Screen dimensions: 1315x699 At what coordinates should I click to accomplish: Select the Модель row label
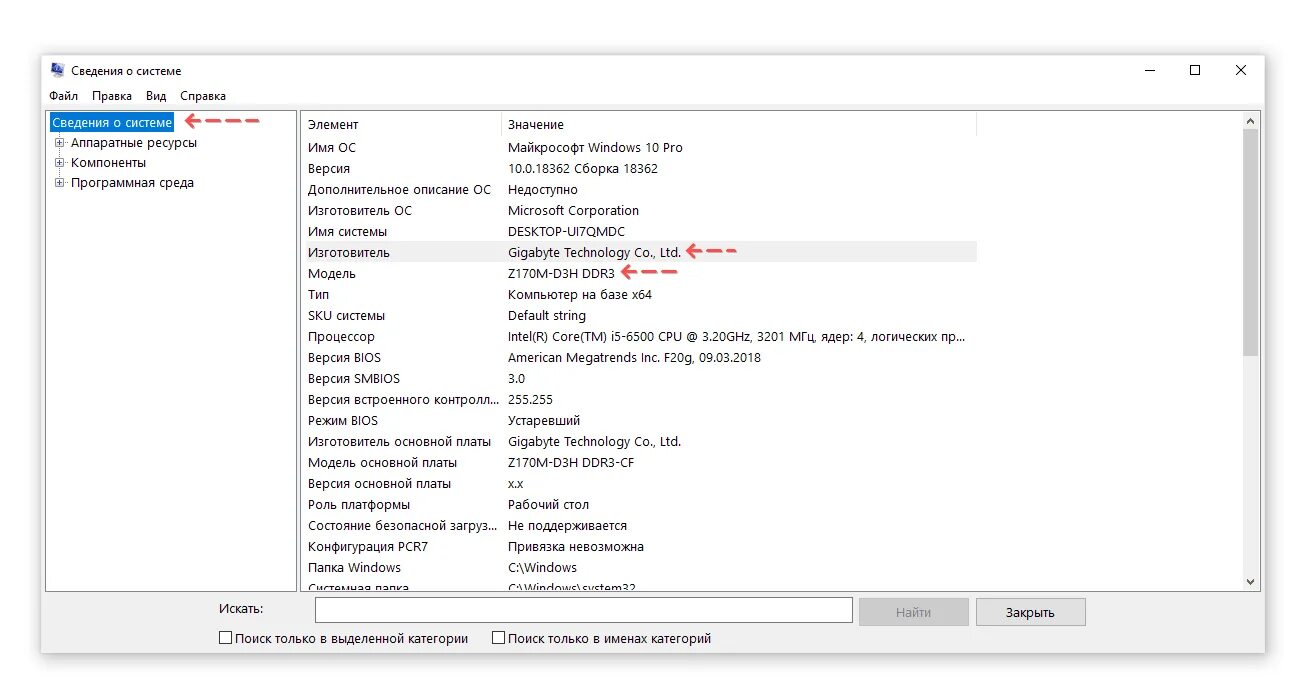(x=332, y=274)
